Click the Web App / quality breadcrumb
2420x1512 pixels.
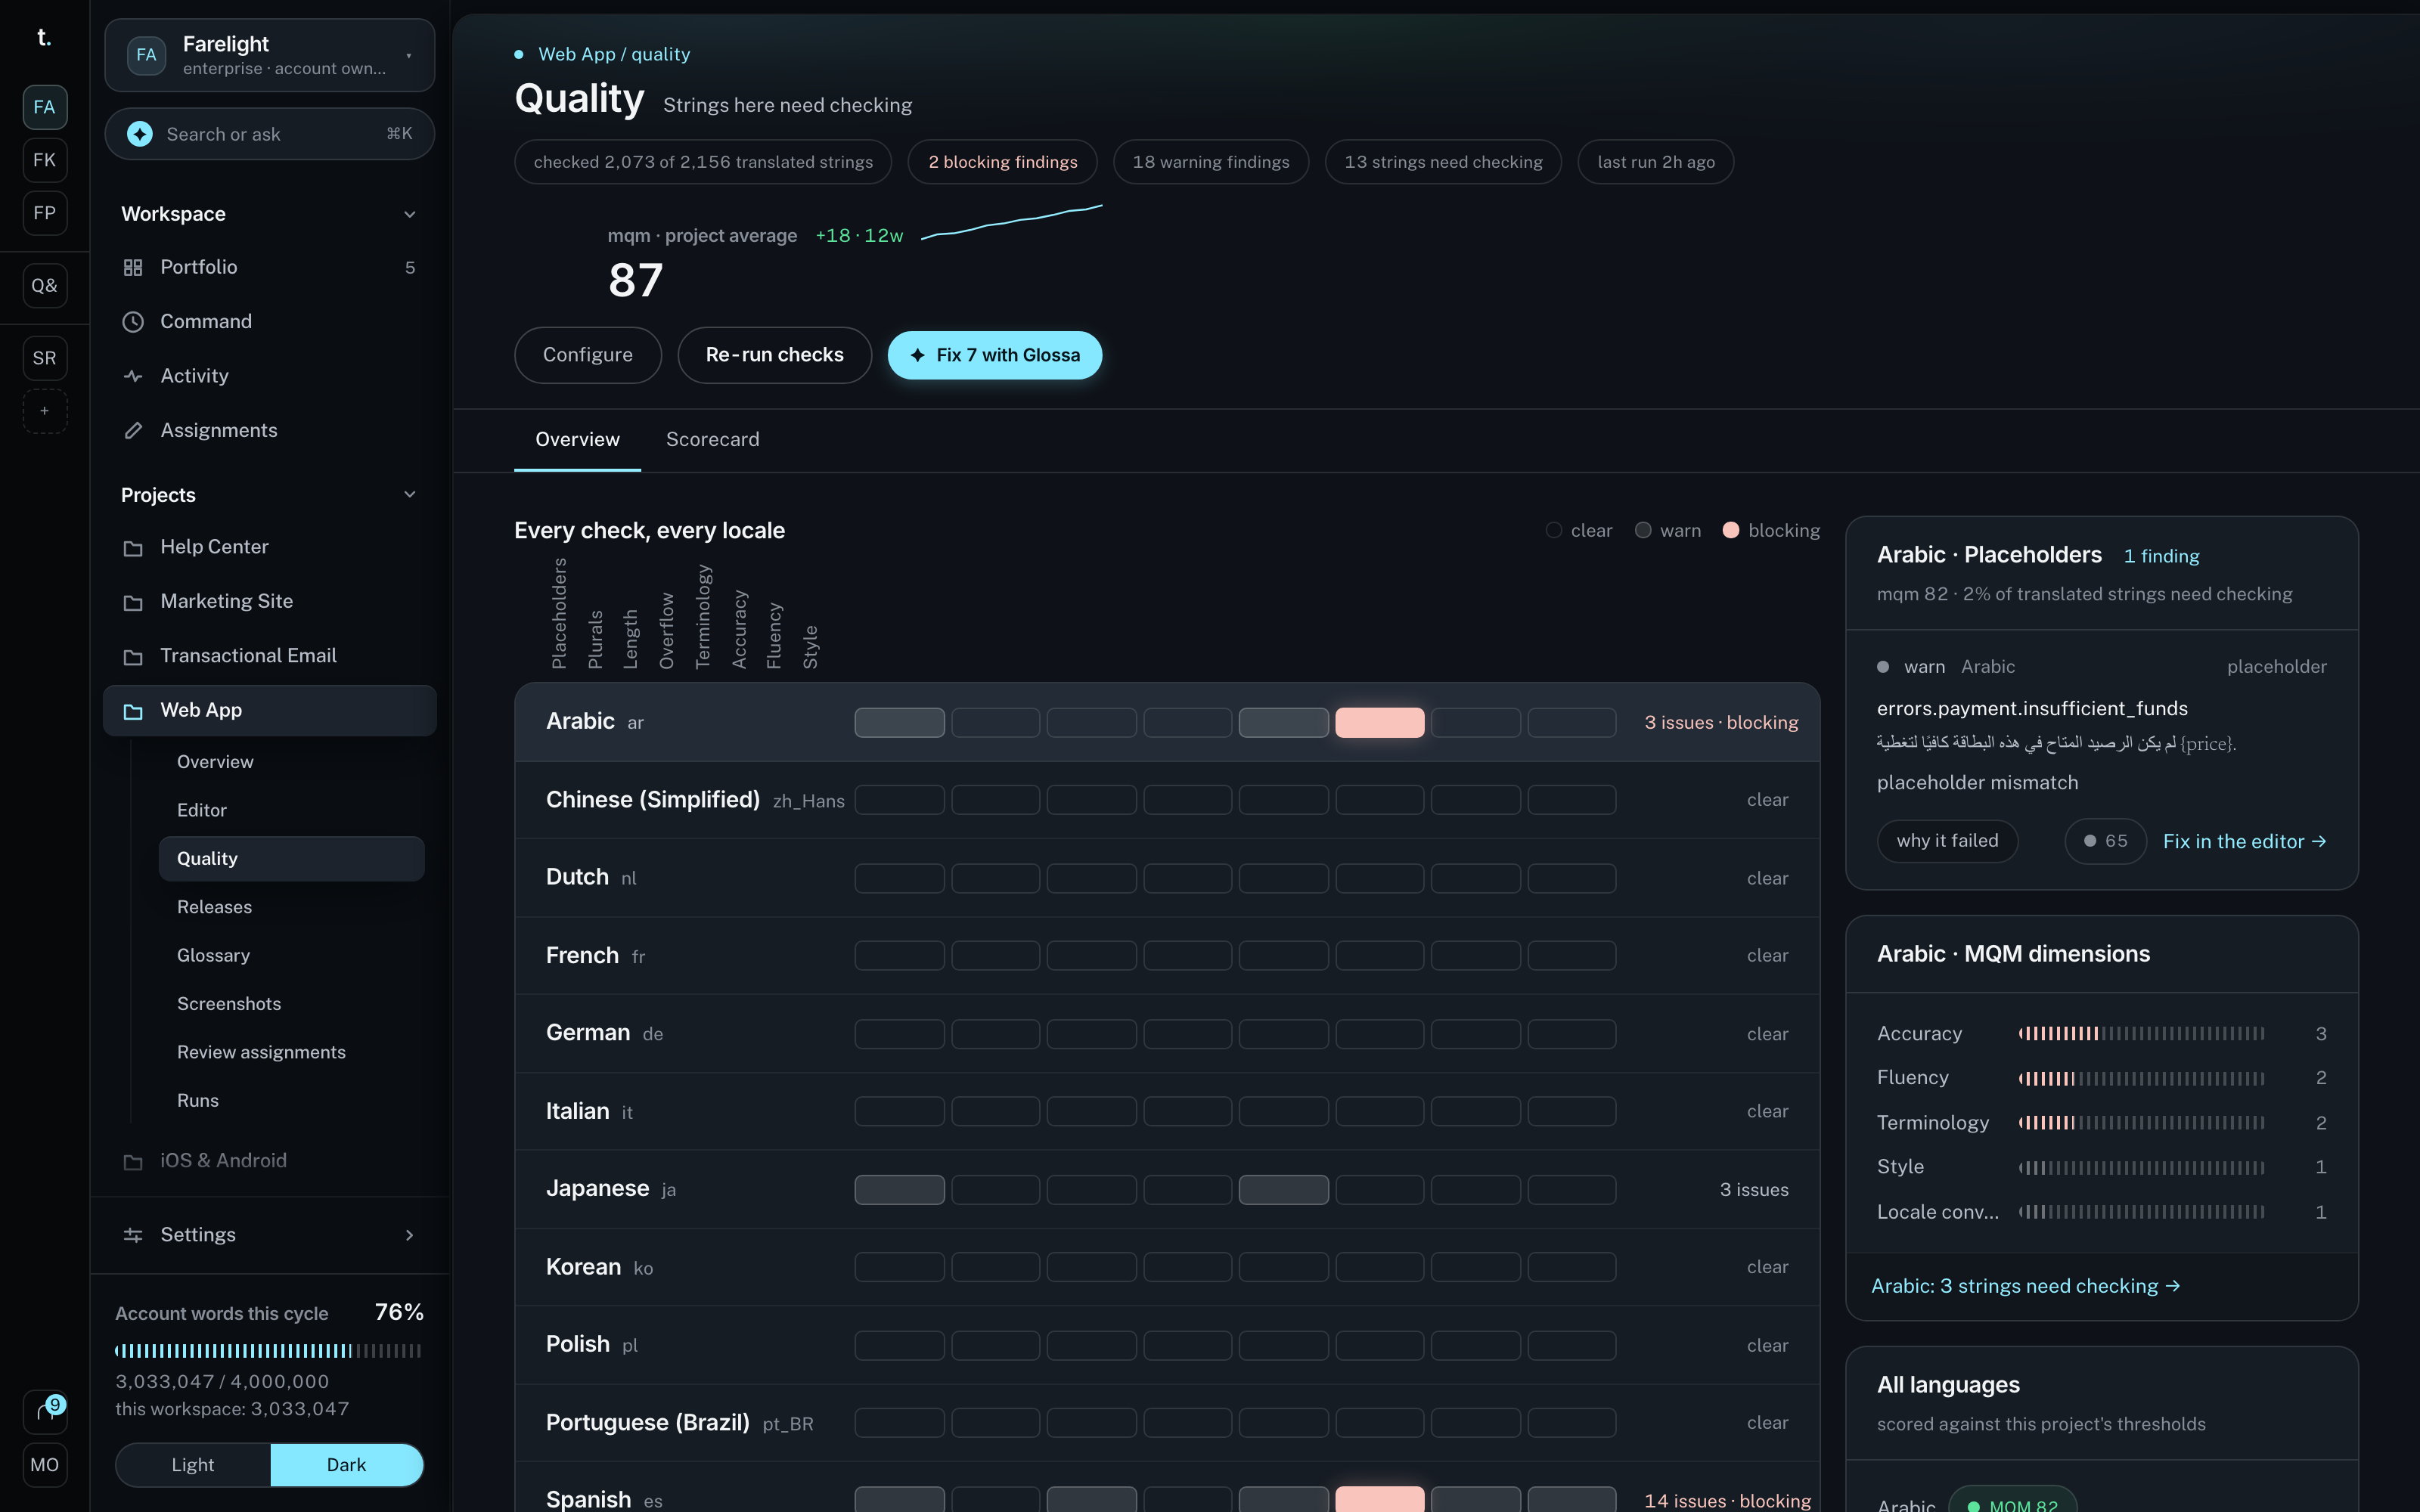[614, 54]
